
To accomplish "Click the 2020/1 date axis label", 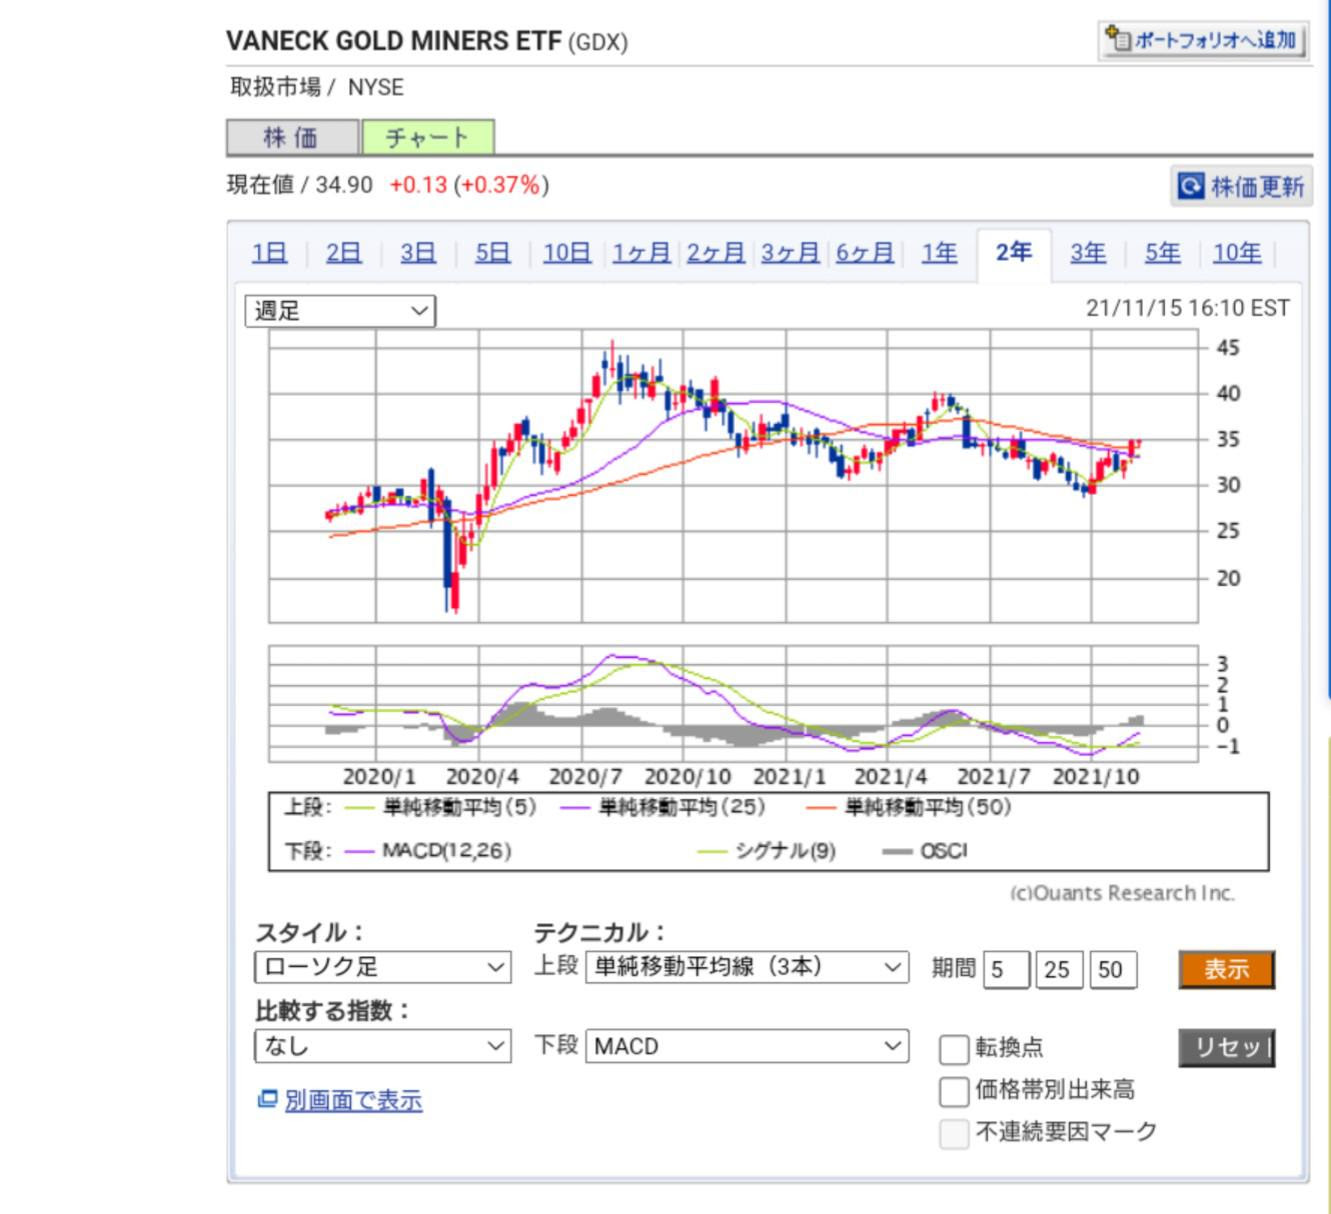I will 379,777.
